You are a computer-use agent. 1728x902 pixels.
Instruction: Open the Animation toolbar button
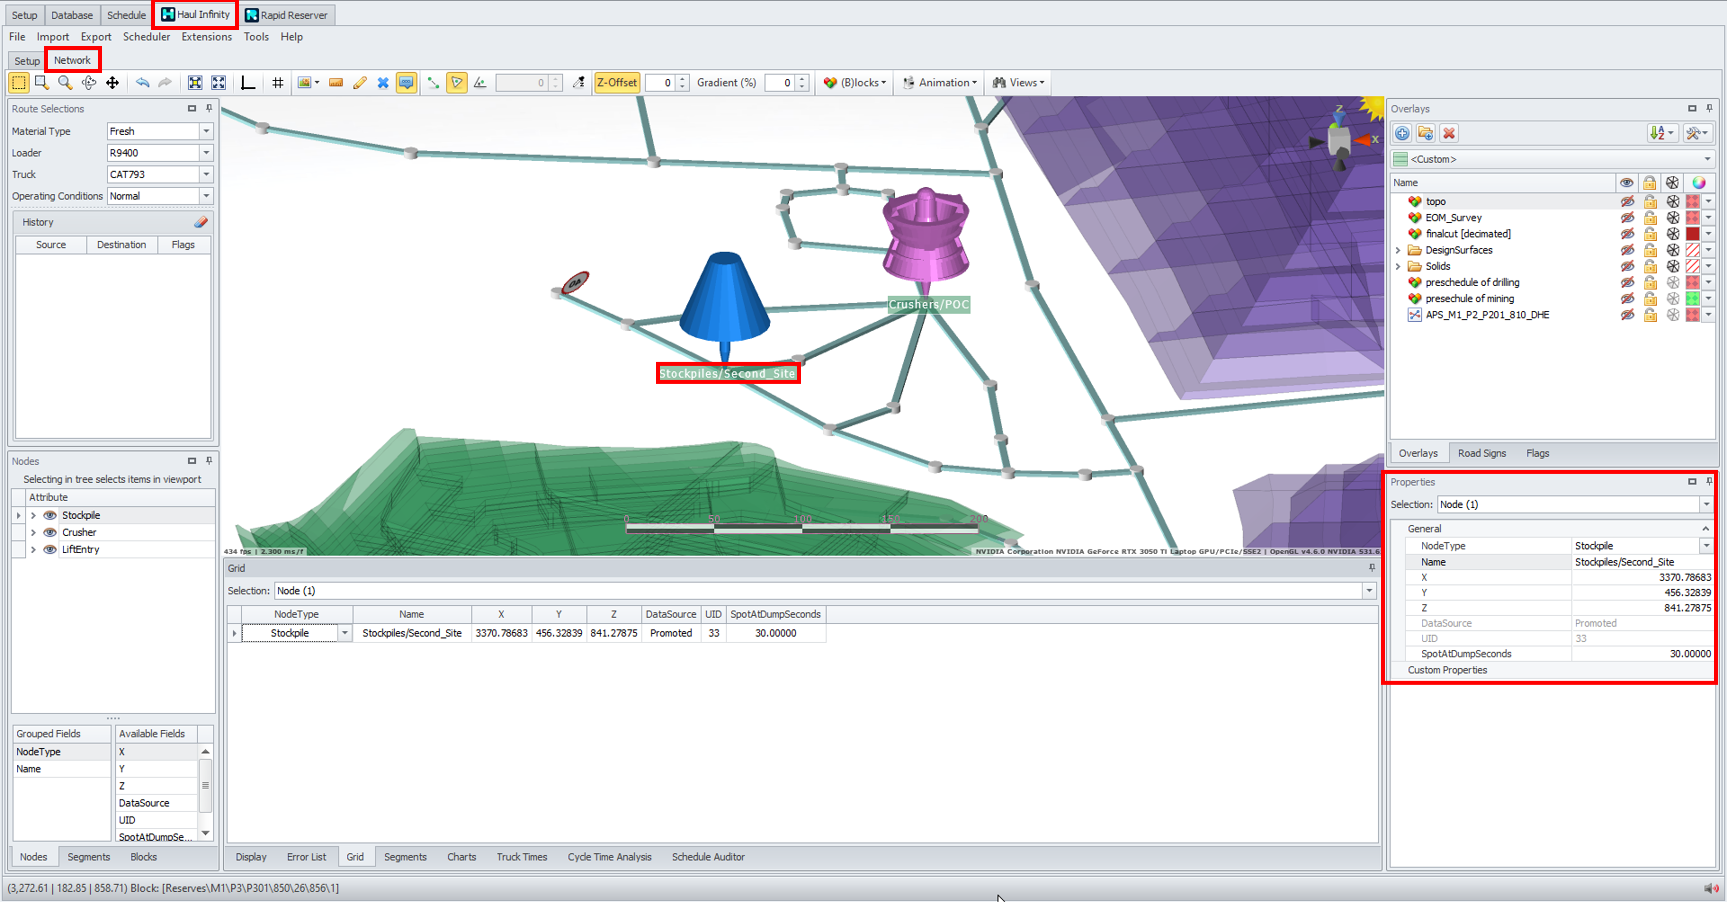(x=940, y=83)
